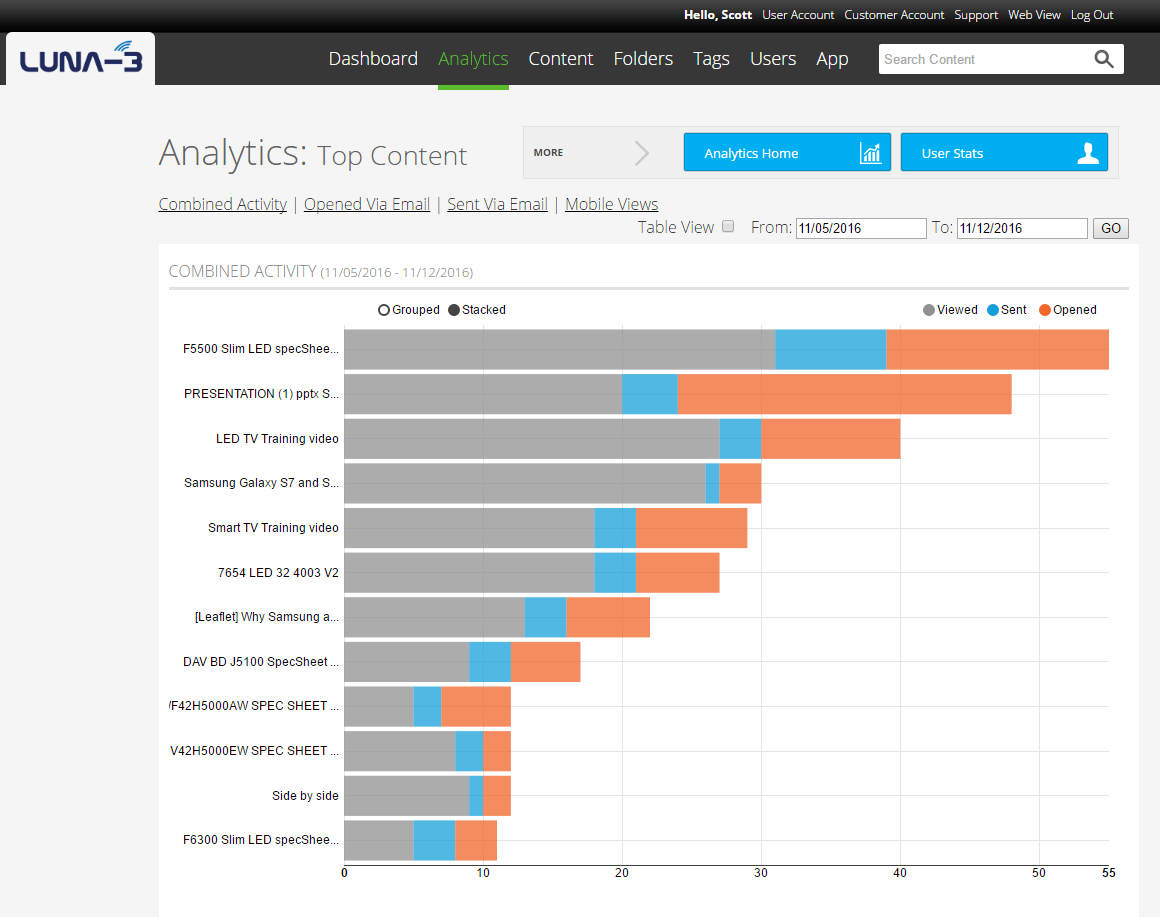Click the Opened bar for Samsung Galaxy S7

(x=741, y=483)
